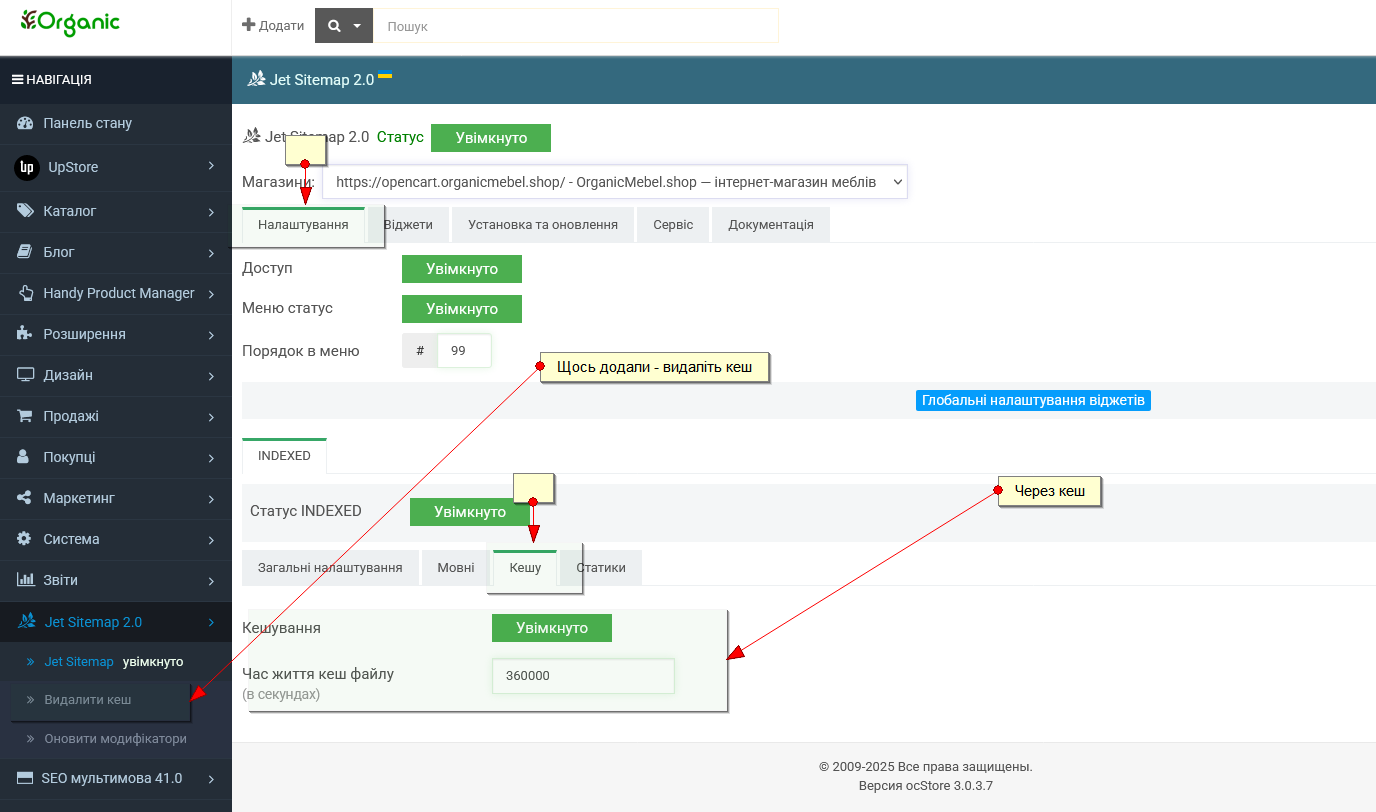Viewport: 1376px width, 812px height.
Task: Click the plus icon beside Додати
Action: pos(249,26)
